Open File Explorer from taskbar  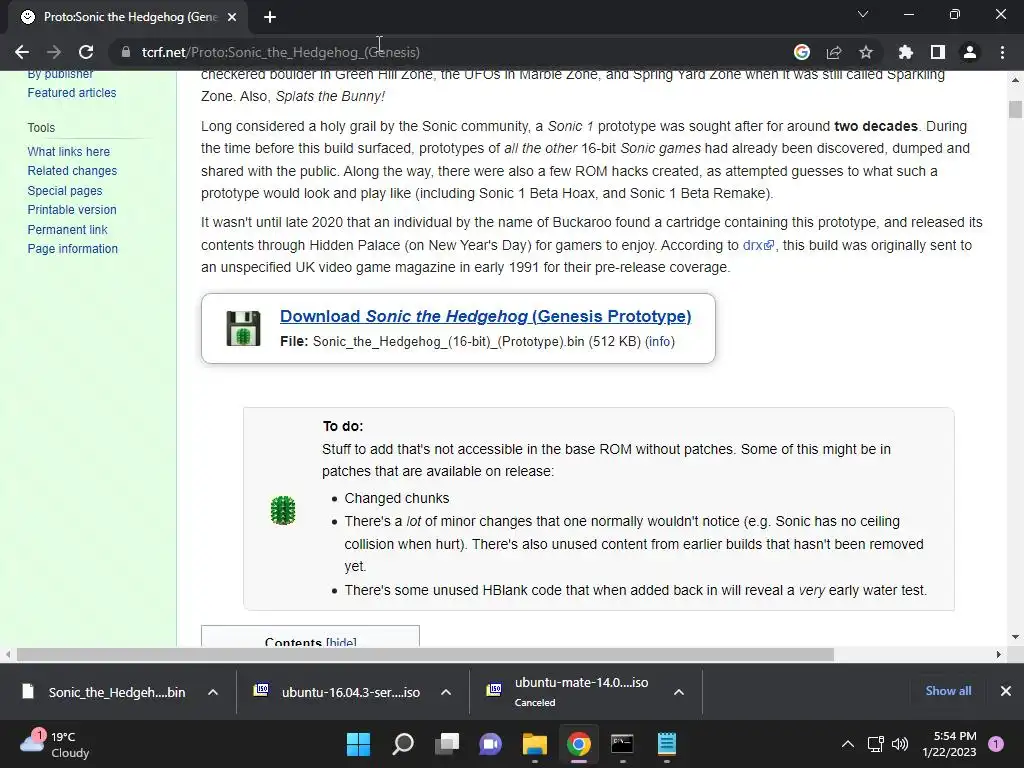(534, 744)
